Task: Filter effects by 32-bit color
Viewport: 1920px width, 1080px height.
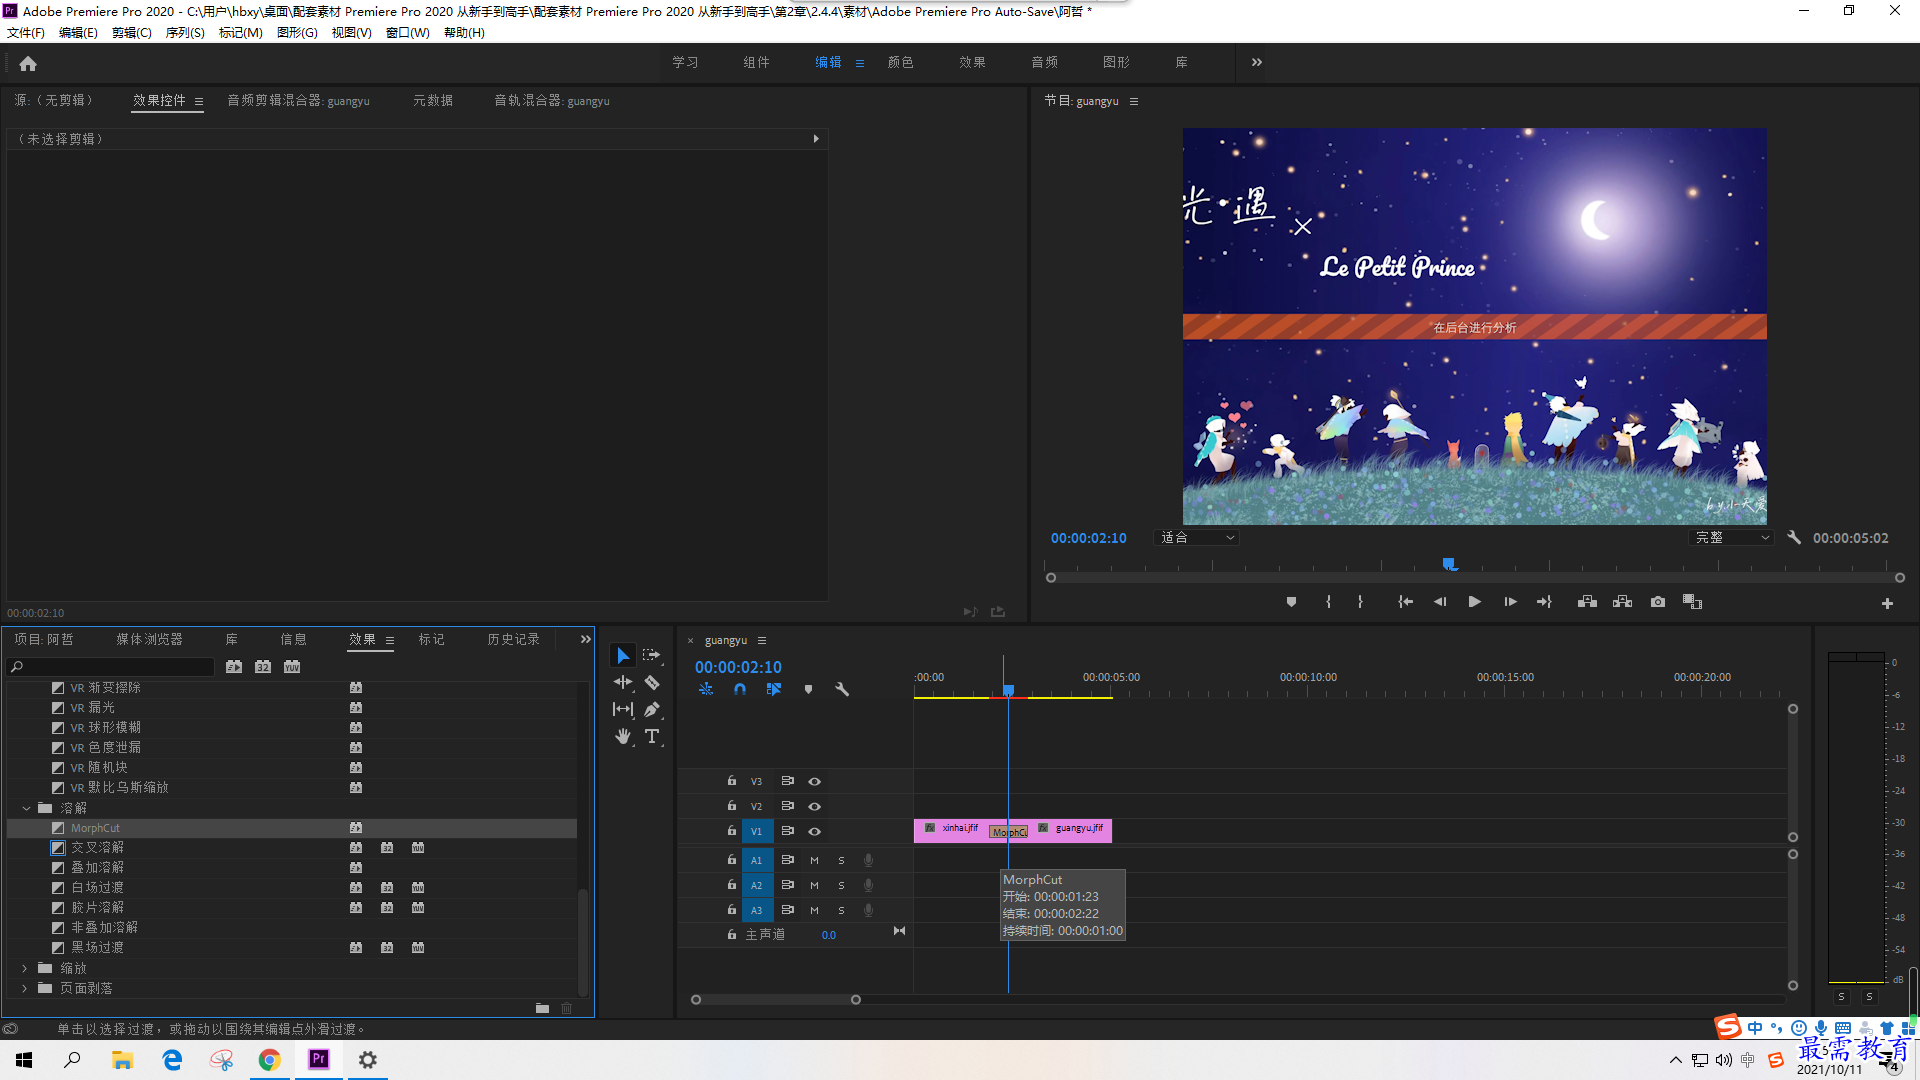Action: [263, 667]
